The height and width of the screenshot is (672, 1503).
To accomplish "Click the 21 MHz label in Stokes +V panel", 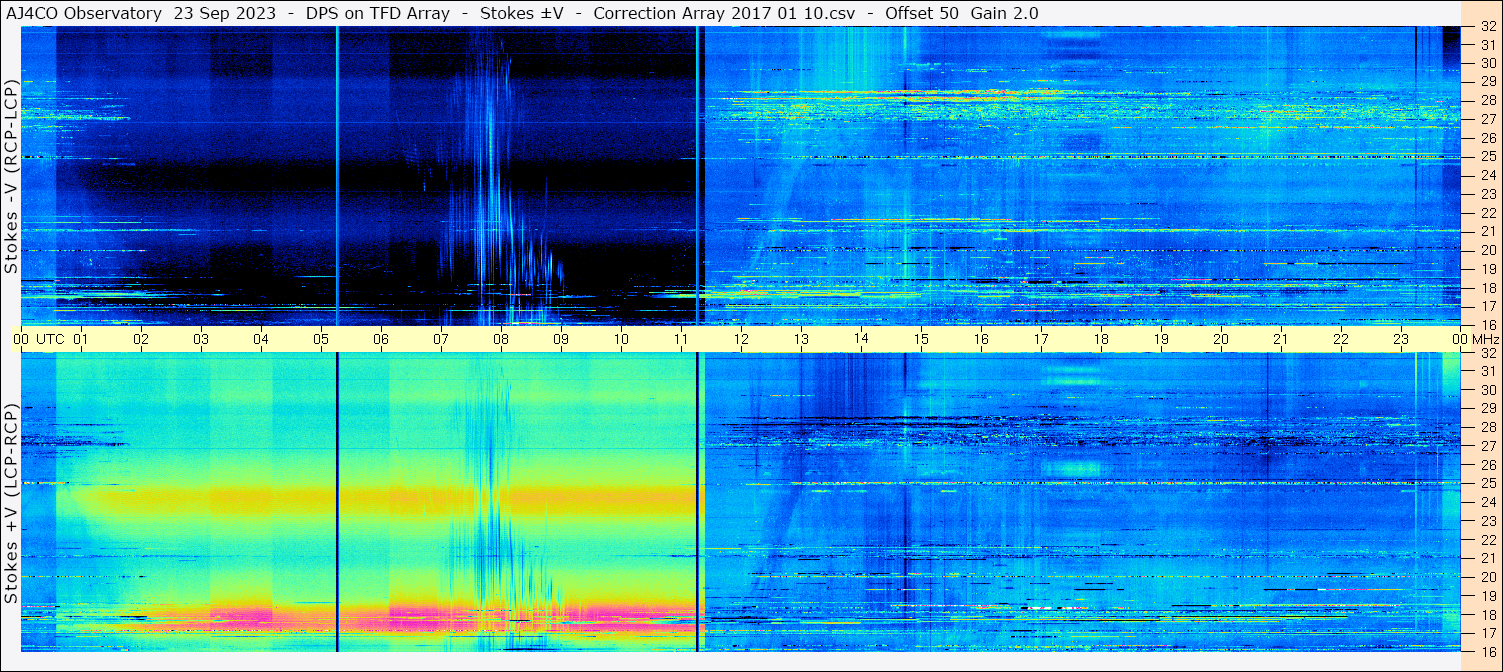I will pyautogui.click(x=1488, y=558).
